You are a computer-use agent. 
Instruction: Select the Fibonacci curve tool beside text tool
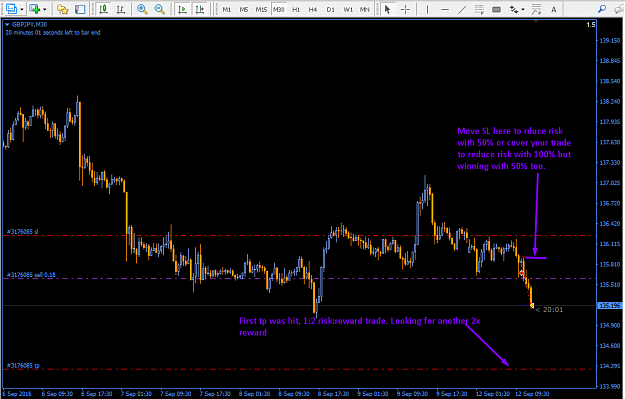coord(537,9)
